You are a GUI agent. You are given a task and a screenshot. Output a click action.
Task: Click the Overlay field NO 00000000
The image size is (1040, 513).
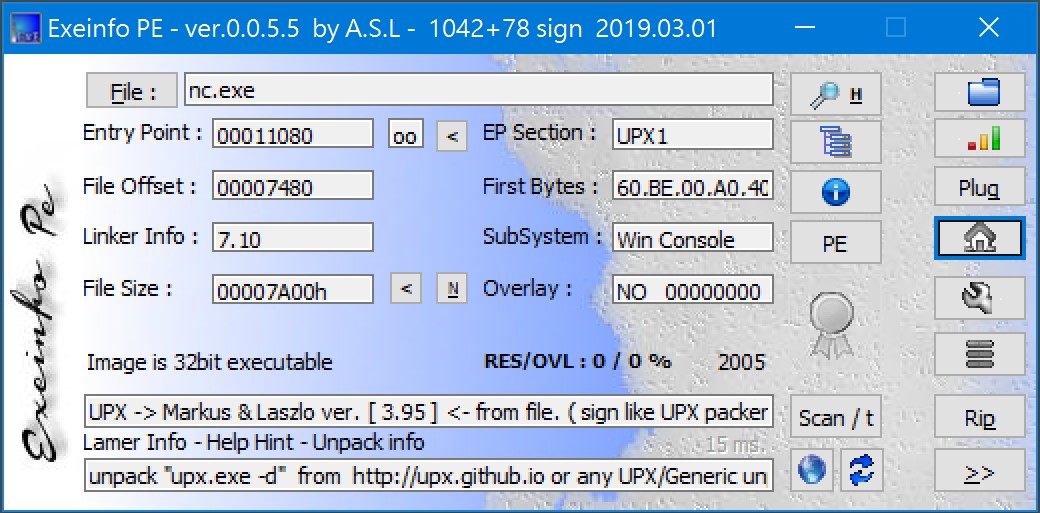coord(692,289)
